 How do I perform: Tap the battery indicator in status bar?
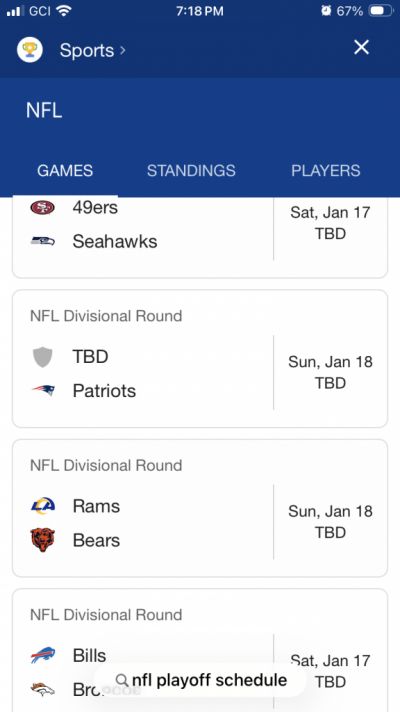tap(381, 11)
